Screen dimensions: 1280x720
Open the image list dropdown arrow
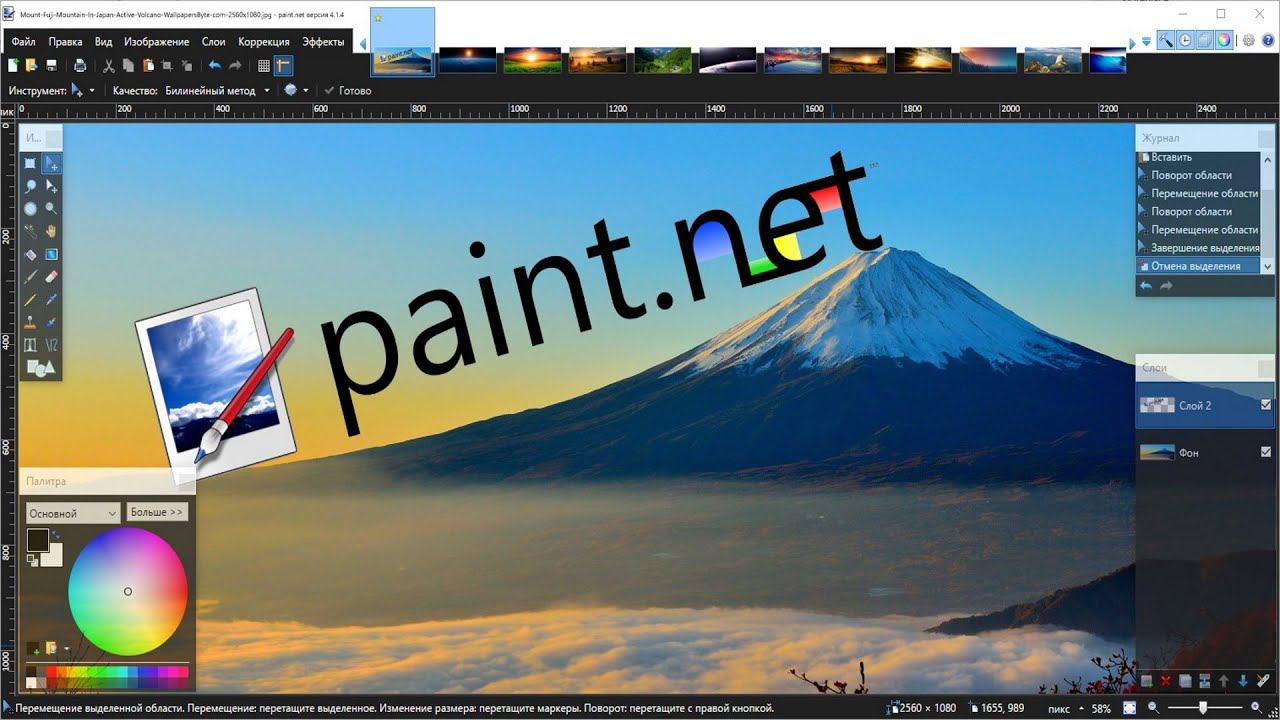pyautogui.click(x=1146, y=42)
